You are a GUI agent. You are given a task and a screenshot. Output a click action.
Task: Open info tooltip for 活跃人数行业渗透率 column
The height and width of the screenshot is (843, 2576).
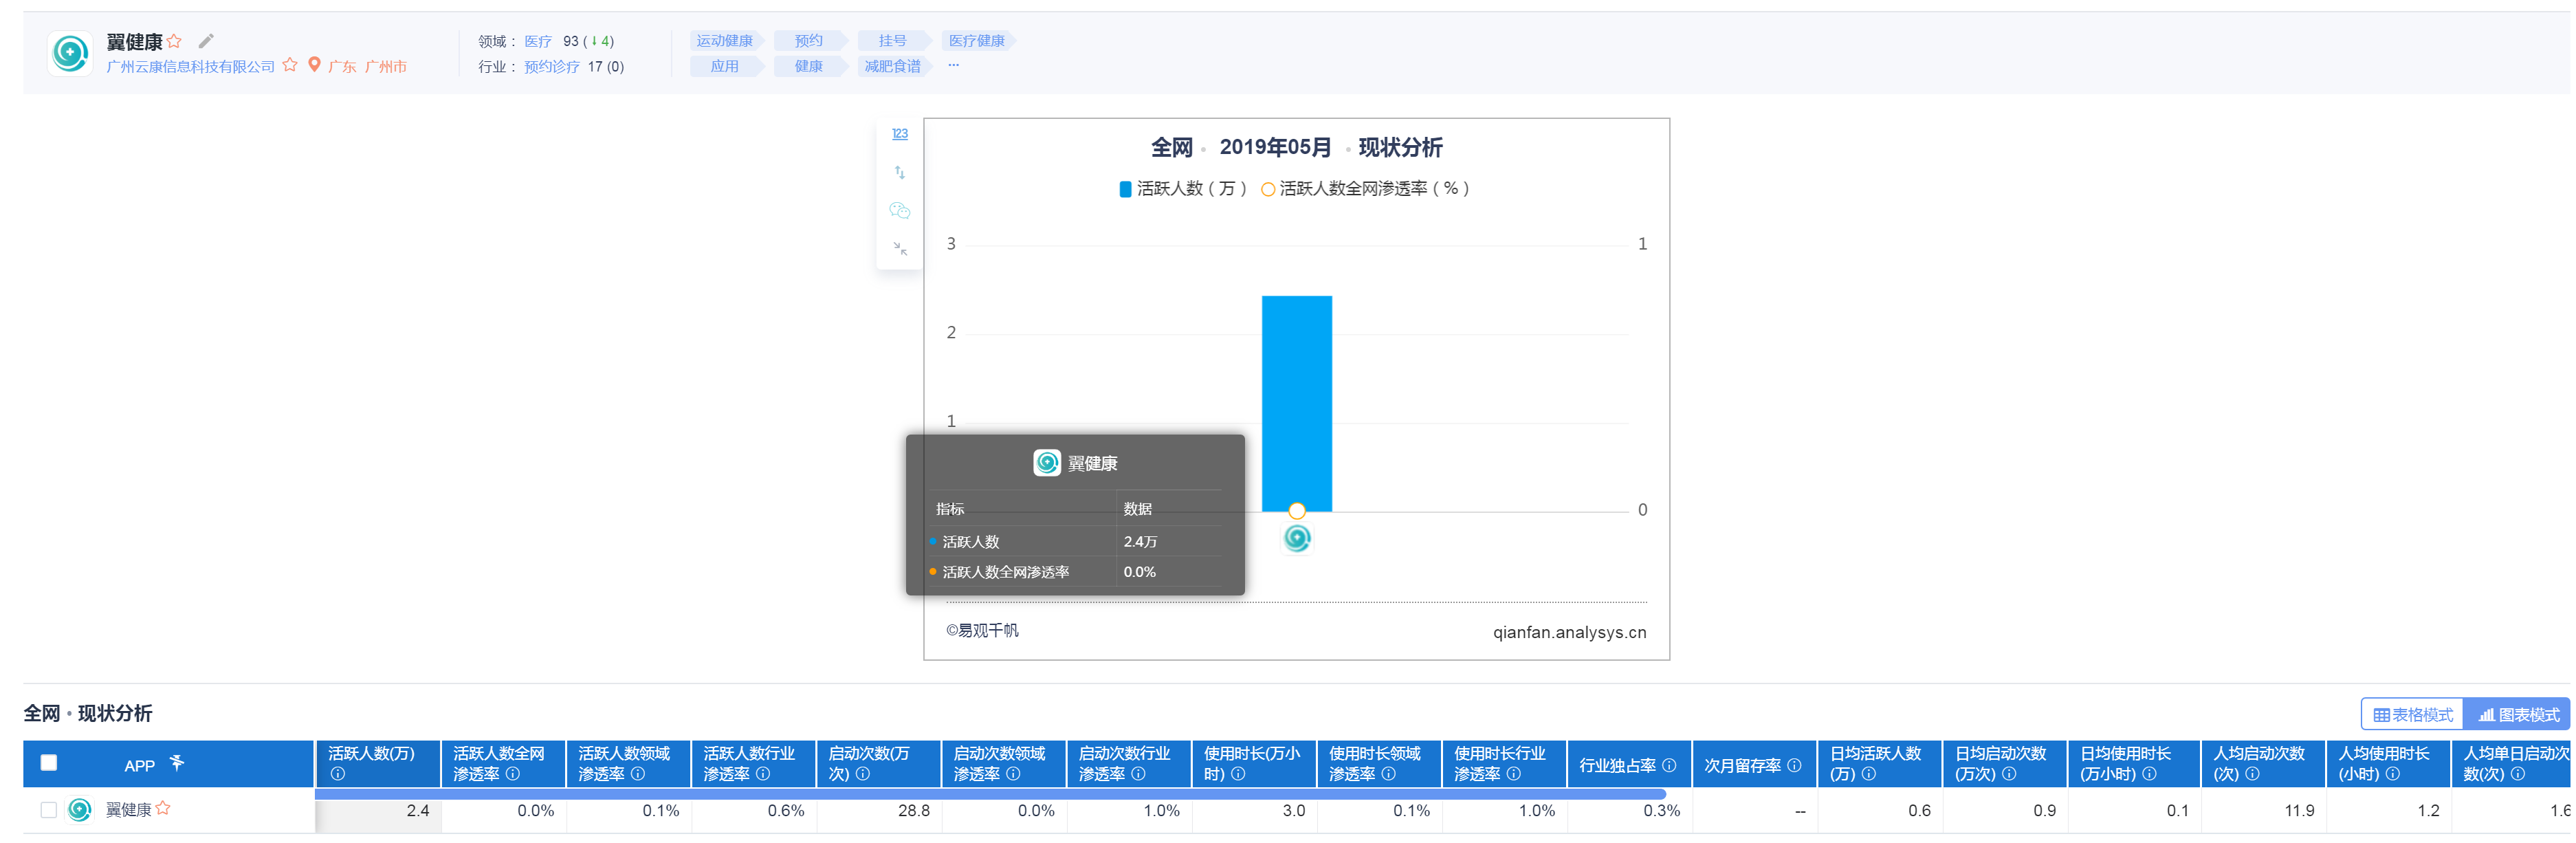click(763, 774)
